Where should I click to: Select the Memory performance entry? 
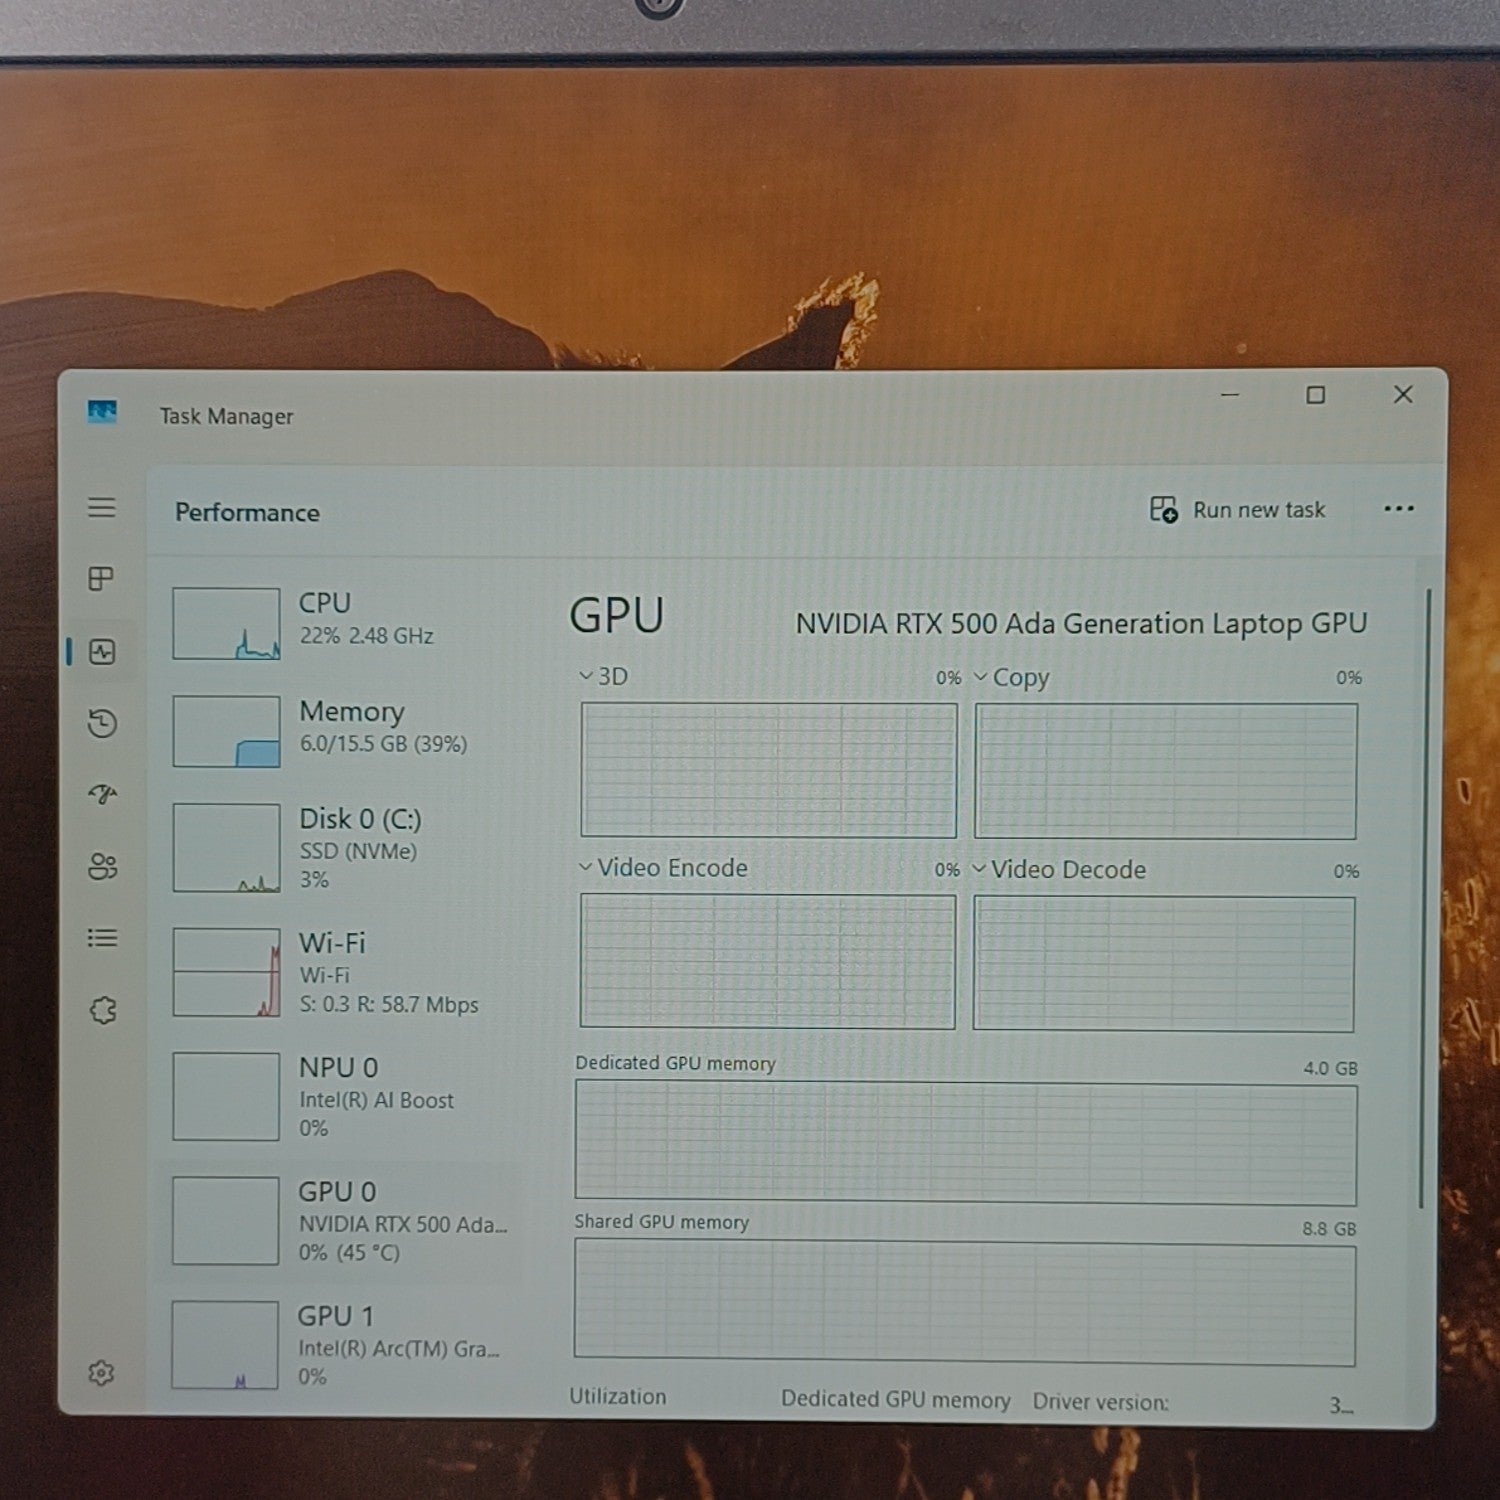340,731
